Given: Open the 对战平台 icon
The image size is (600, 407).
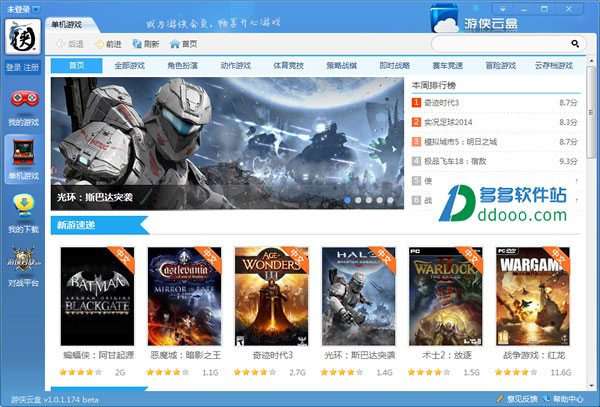Looking at the screenshot, I should (24, 259).
